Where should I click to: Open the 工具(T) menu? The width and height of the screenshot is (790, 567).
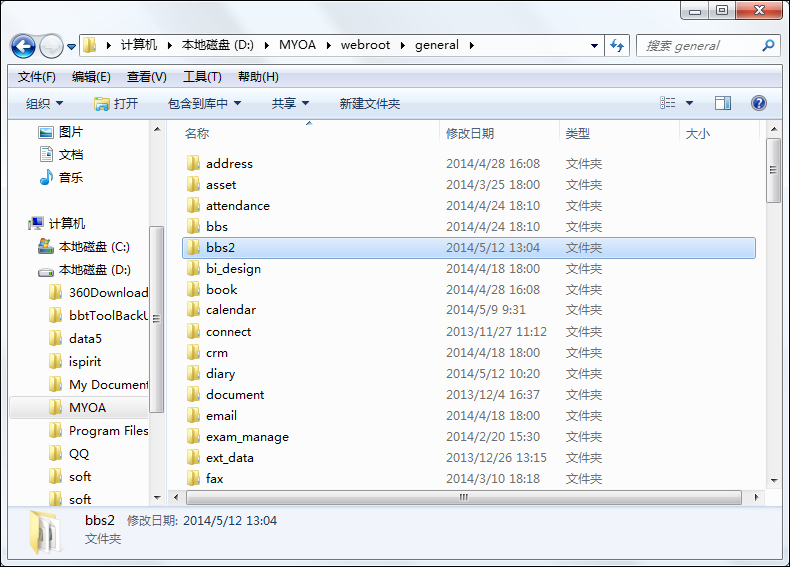click(x=202, y=77)
